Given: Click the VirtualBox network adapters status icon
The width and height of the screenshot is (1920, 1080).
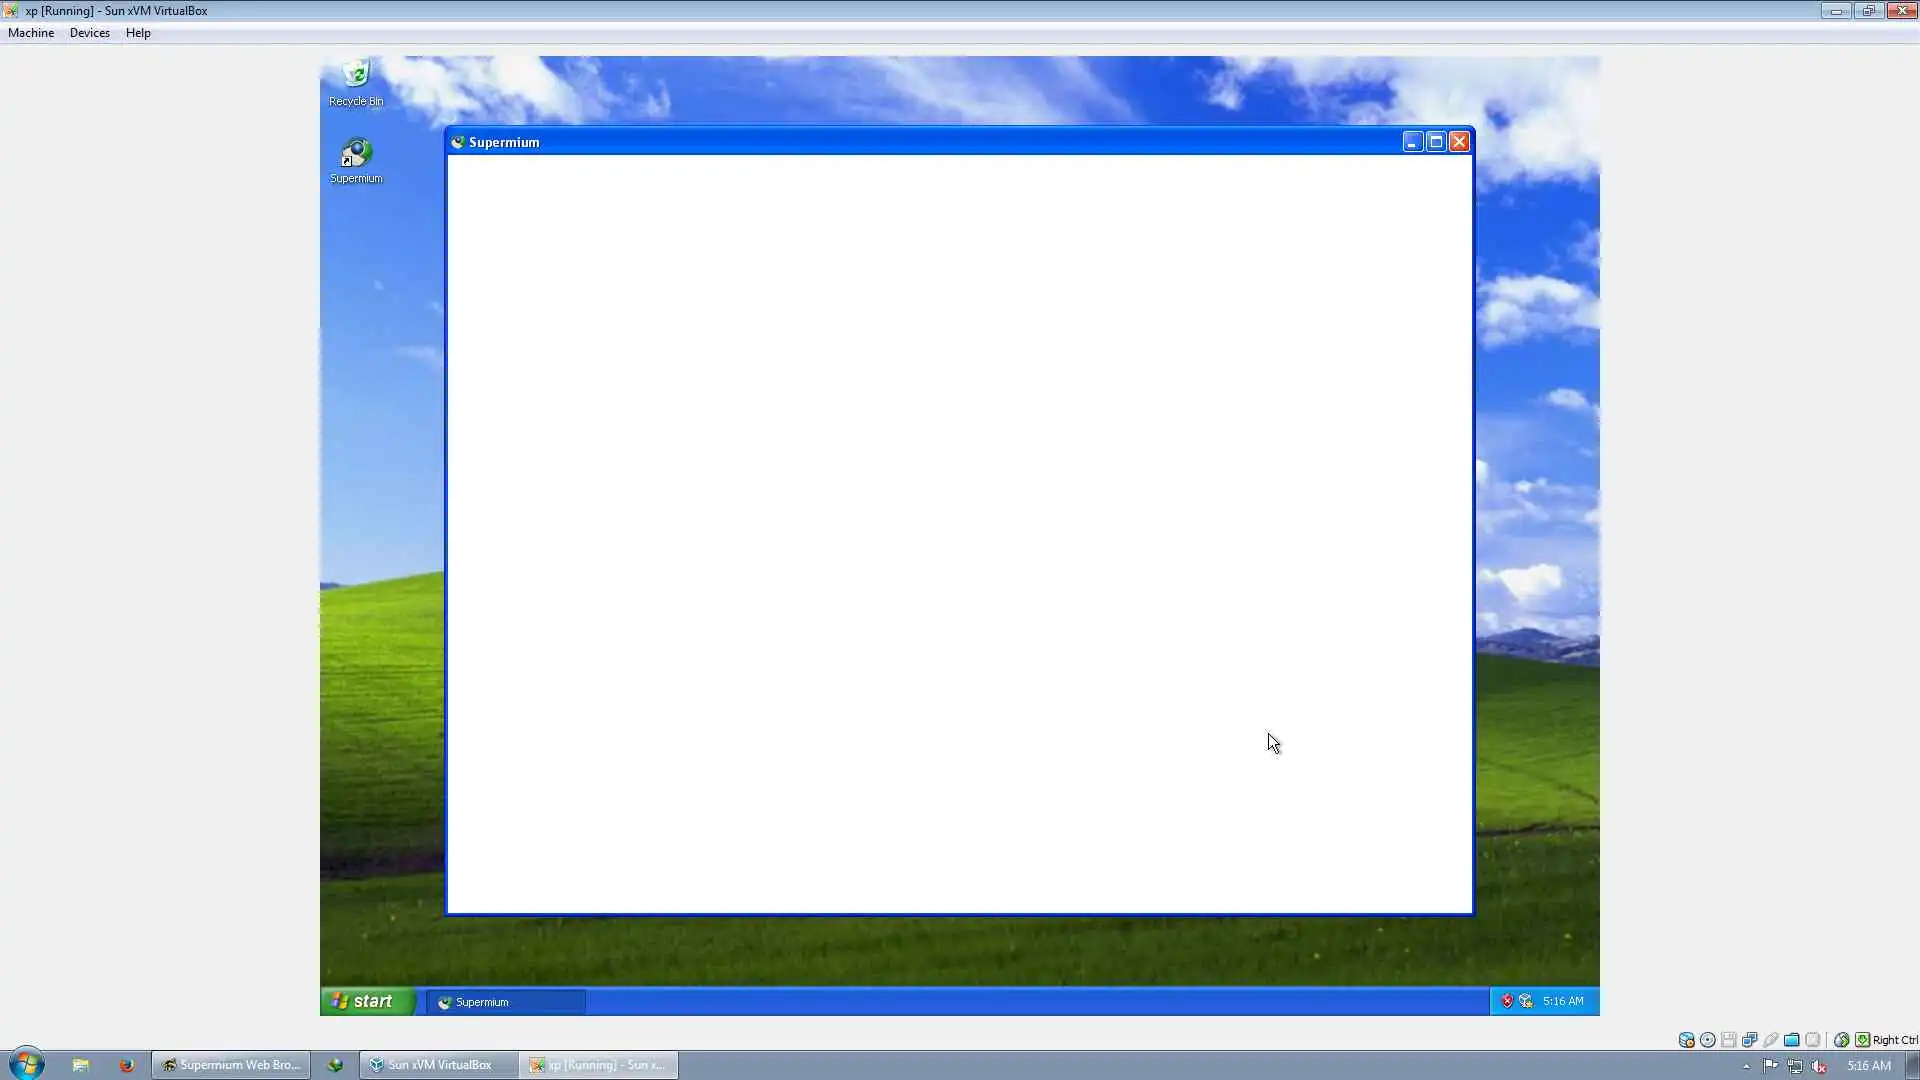Looking at the screenshot, I should tap(1750, 1040).
